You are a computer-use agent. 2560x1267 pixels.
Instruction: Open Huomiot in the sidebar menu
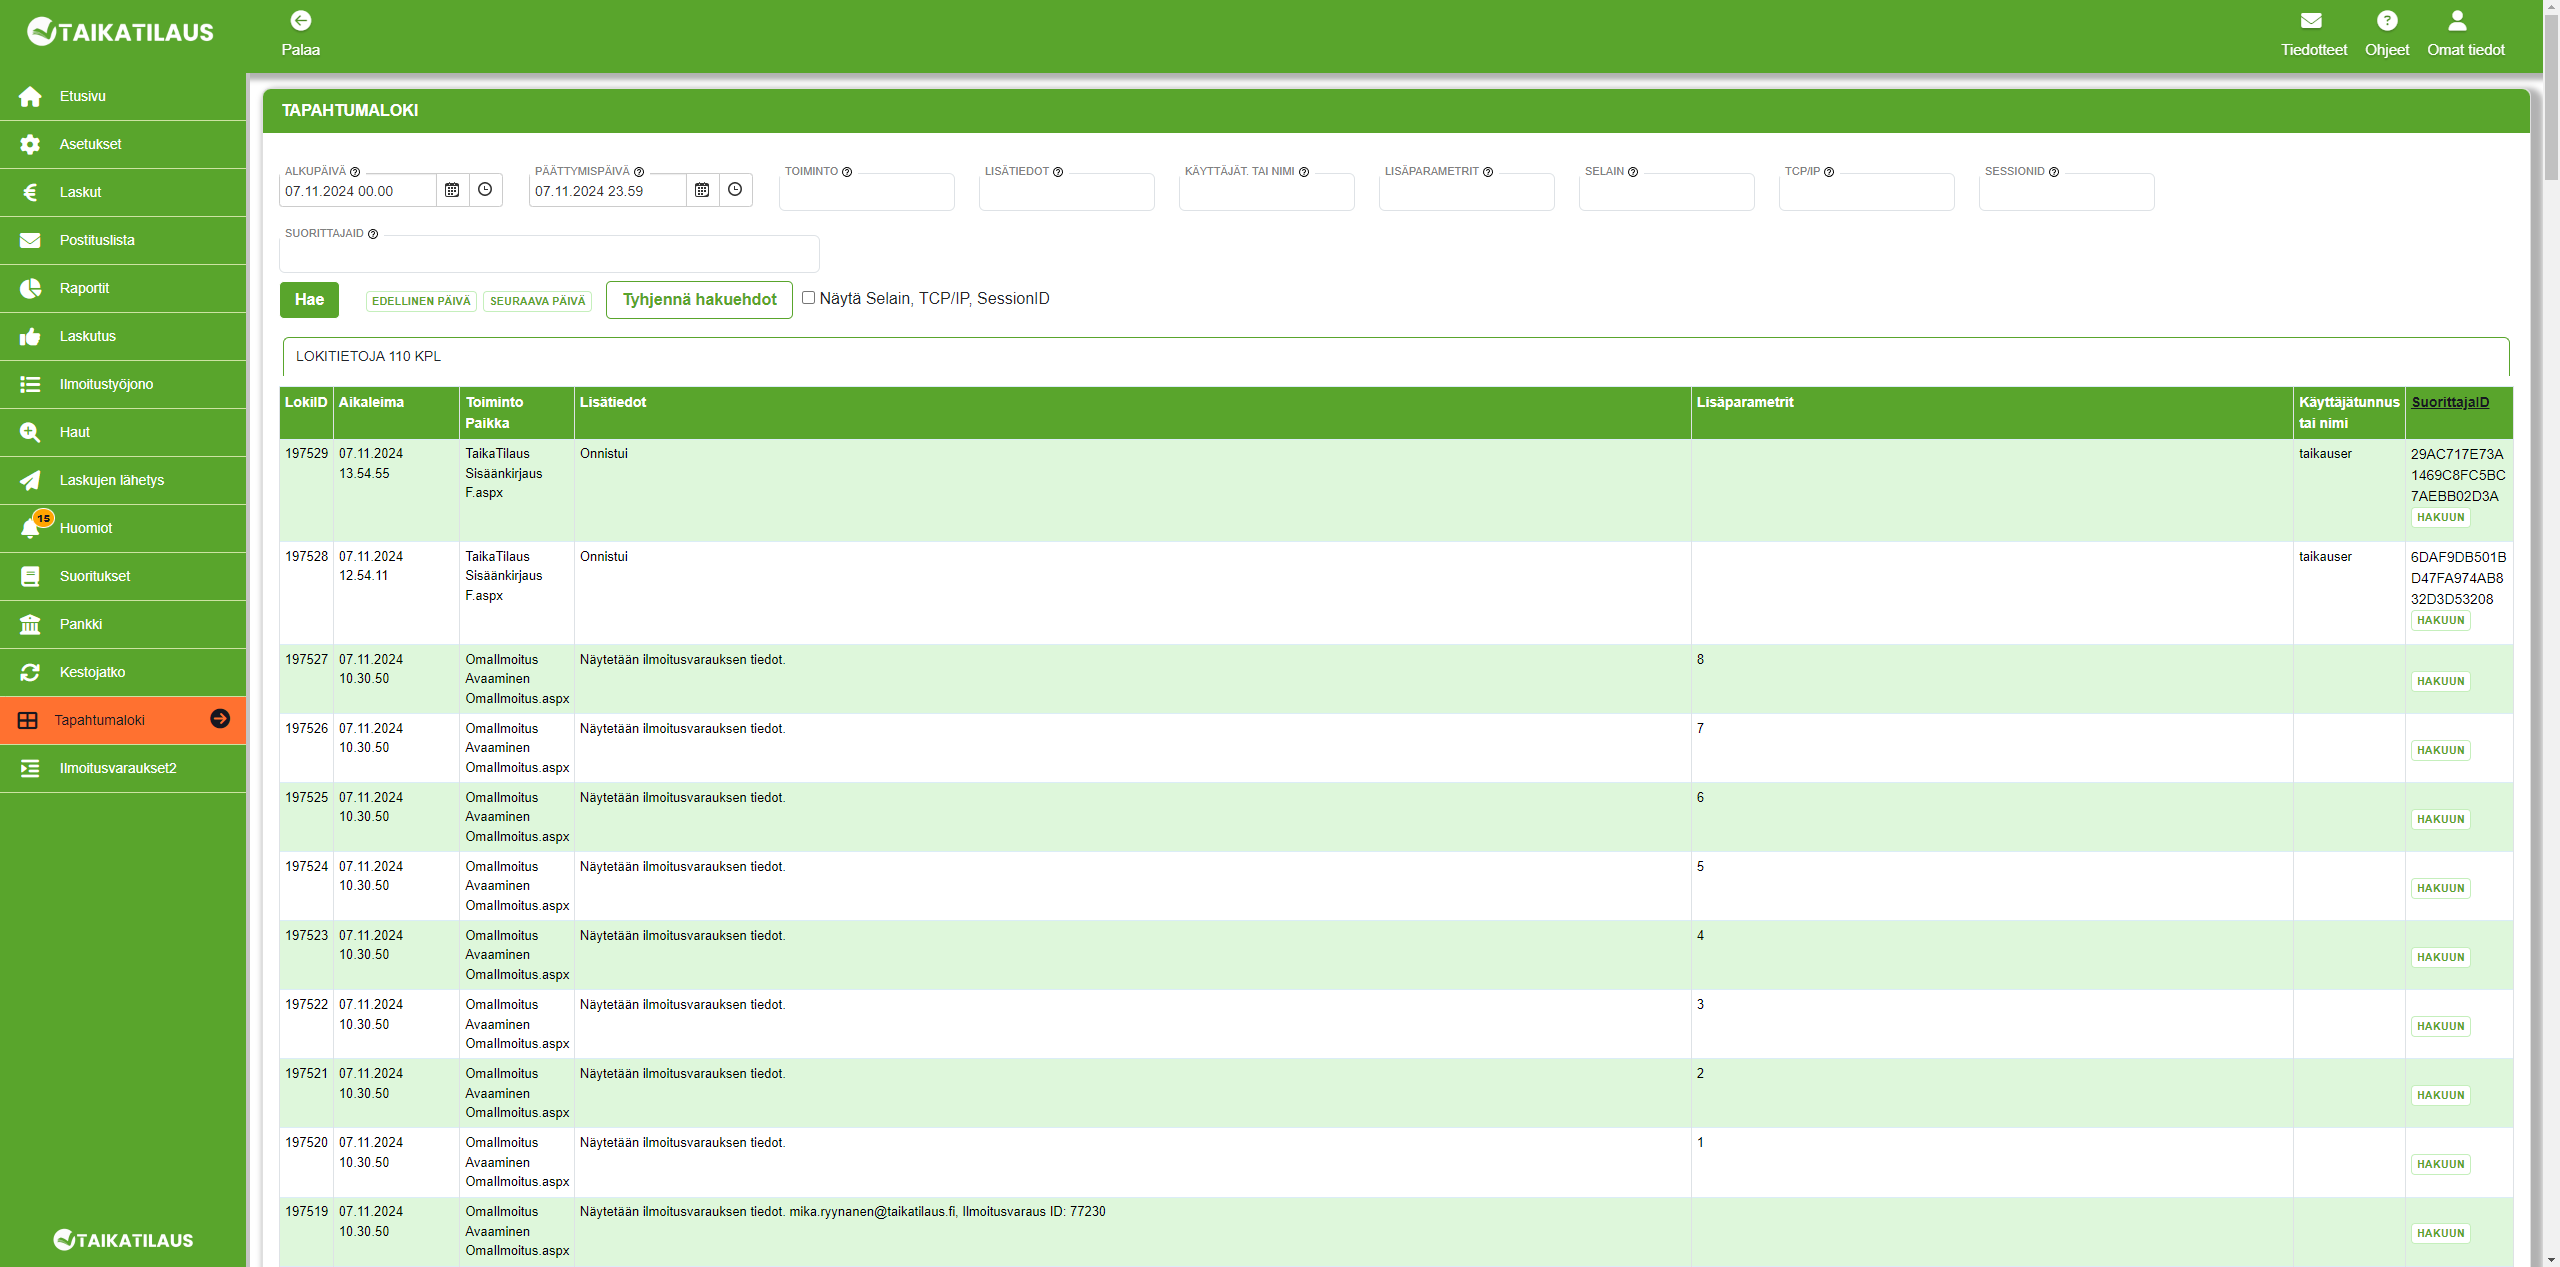(123, 528)
